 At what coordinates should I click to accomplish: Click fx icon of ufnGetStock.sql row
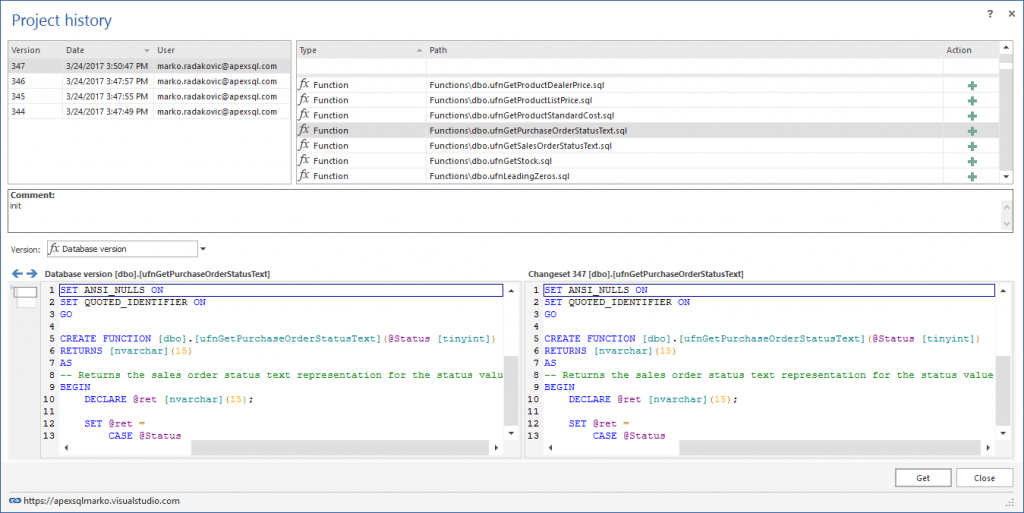[304, 161]
